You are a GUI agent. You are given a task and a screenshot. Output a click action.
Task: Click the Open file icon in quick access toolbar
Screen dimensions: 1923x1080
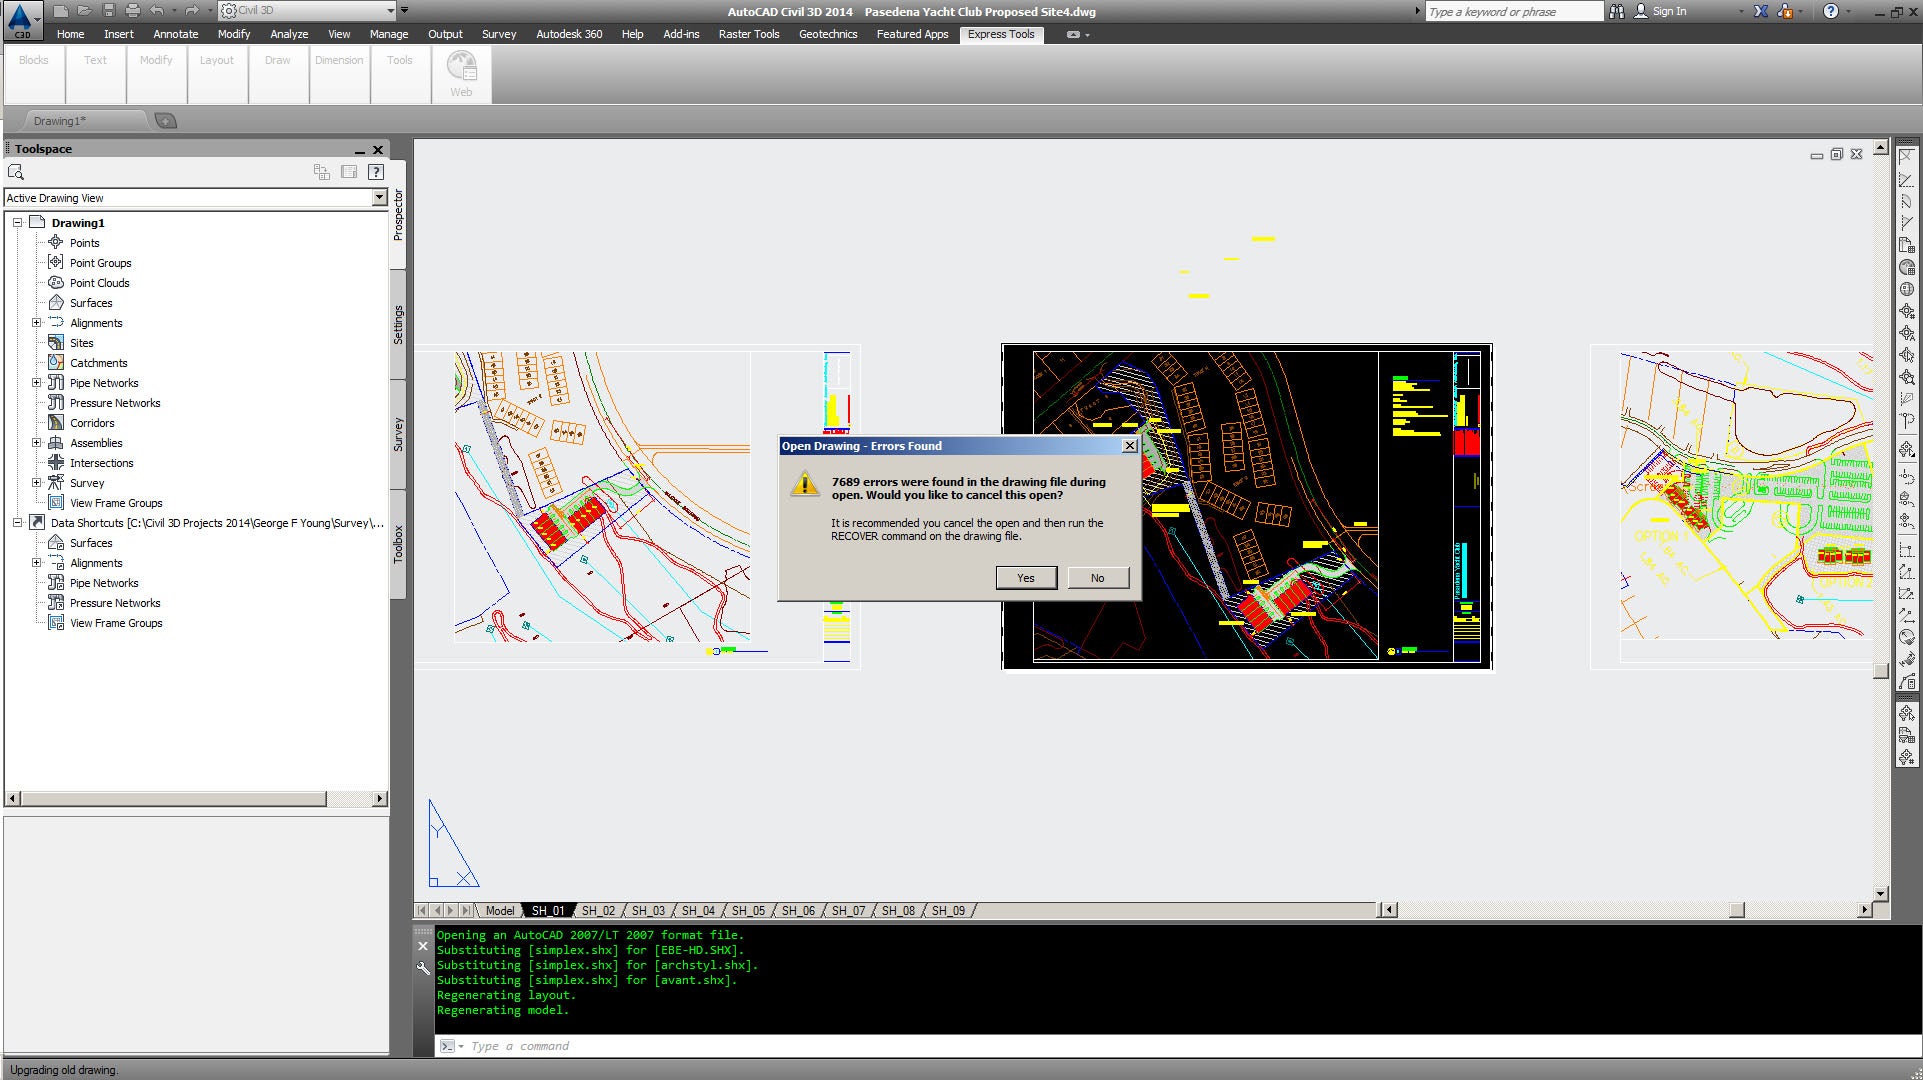(x=85, y=11)
